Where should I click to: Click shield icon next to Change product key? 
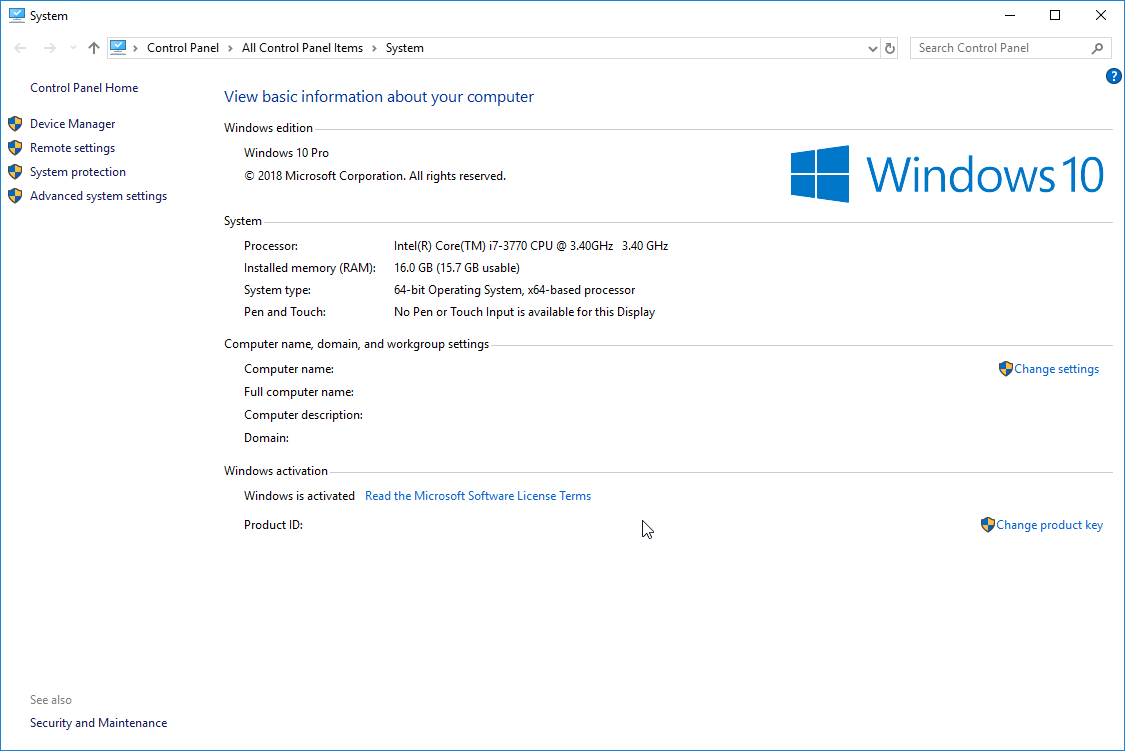(x=987, y=525)
